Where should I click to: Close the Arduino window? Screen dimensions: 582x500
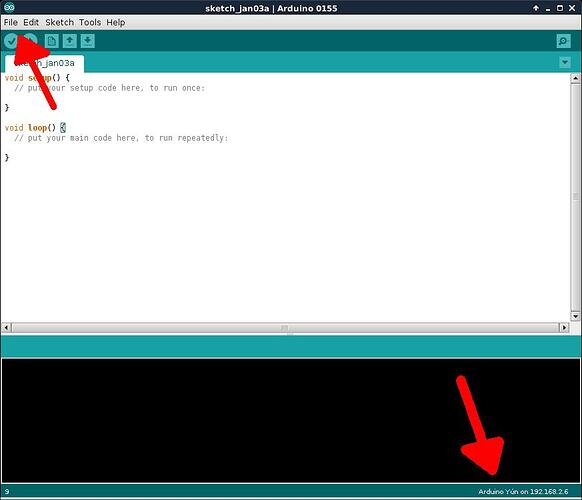[572, 8]
